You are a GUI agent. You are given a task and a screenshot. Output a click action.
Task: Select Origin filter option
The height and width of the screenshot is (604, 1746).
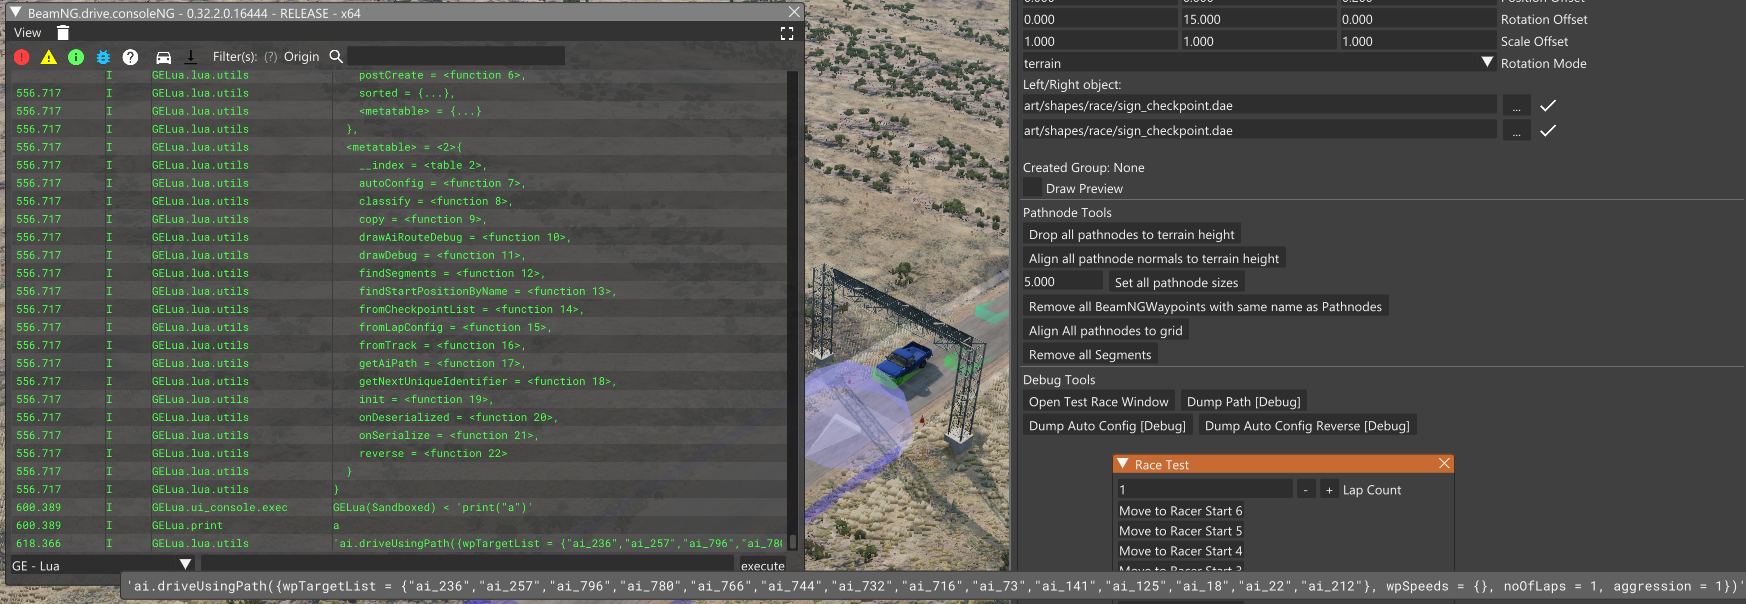302,57
